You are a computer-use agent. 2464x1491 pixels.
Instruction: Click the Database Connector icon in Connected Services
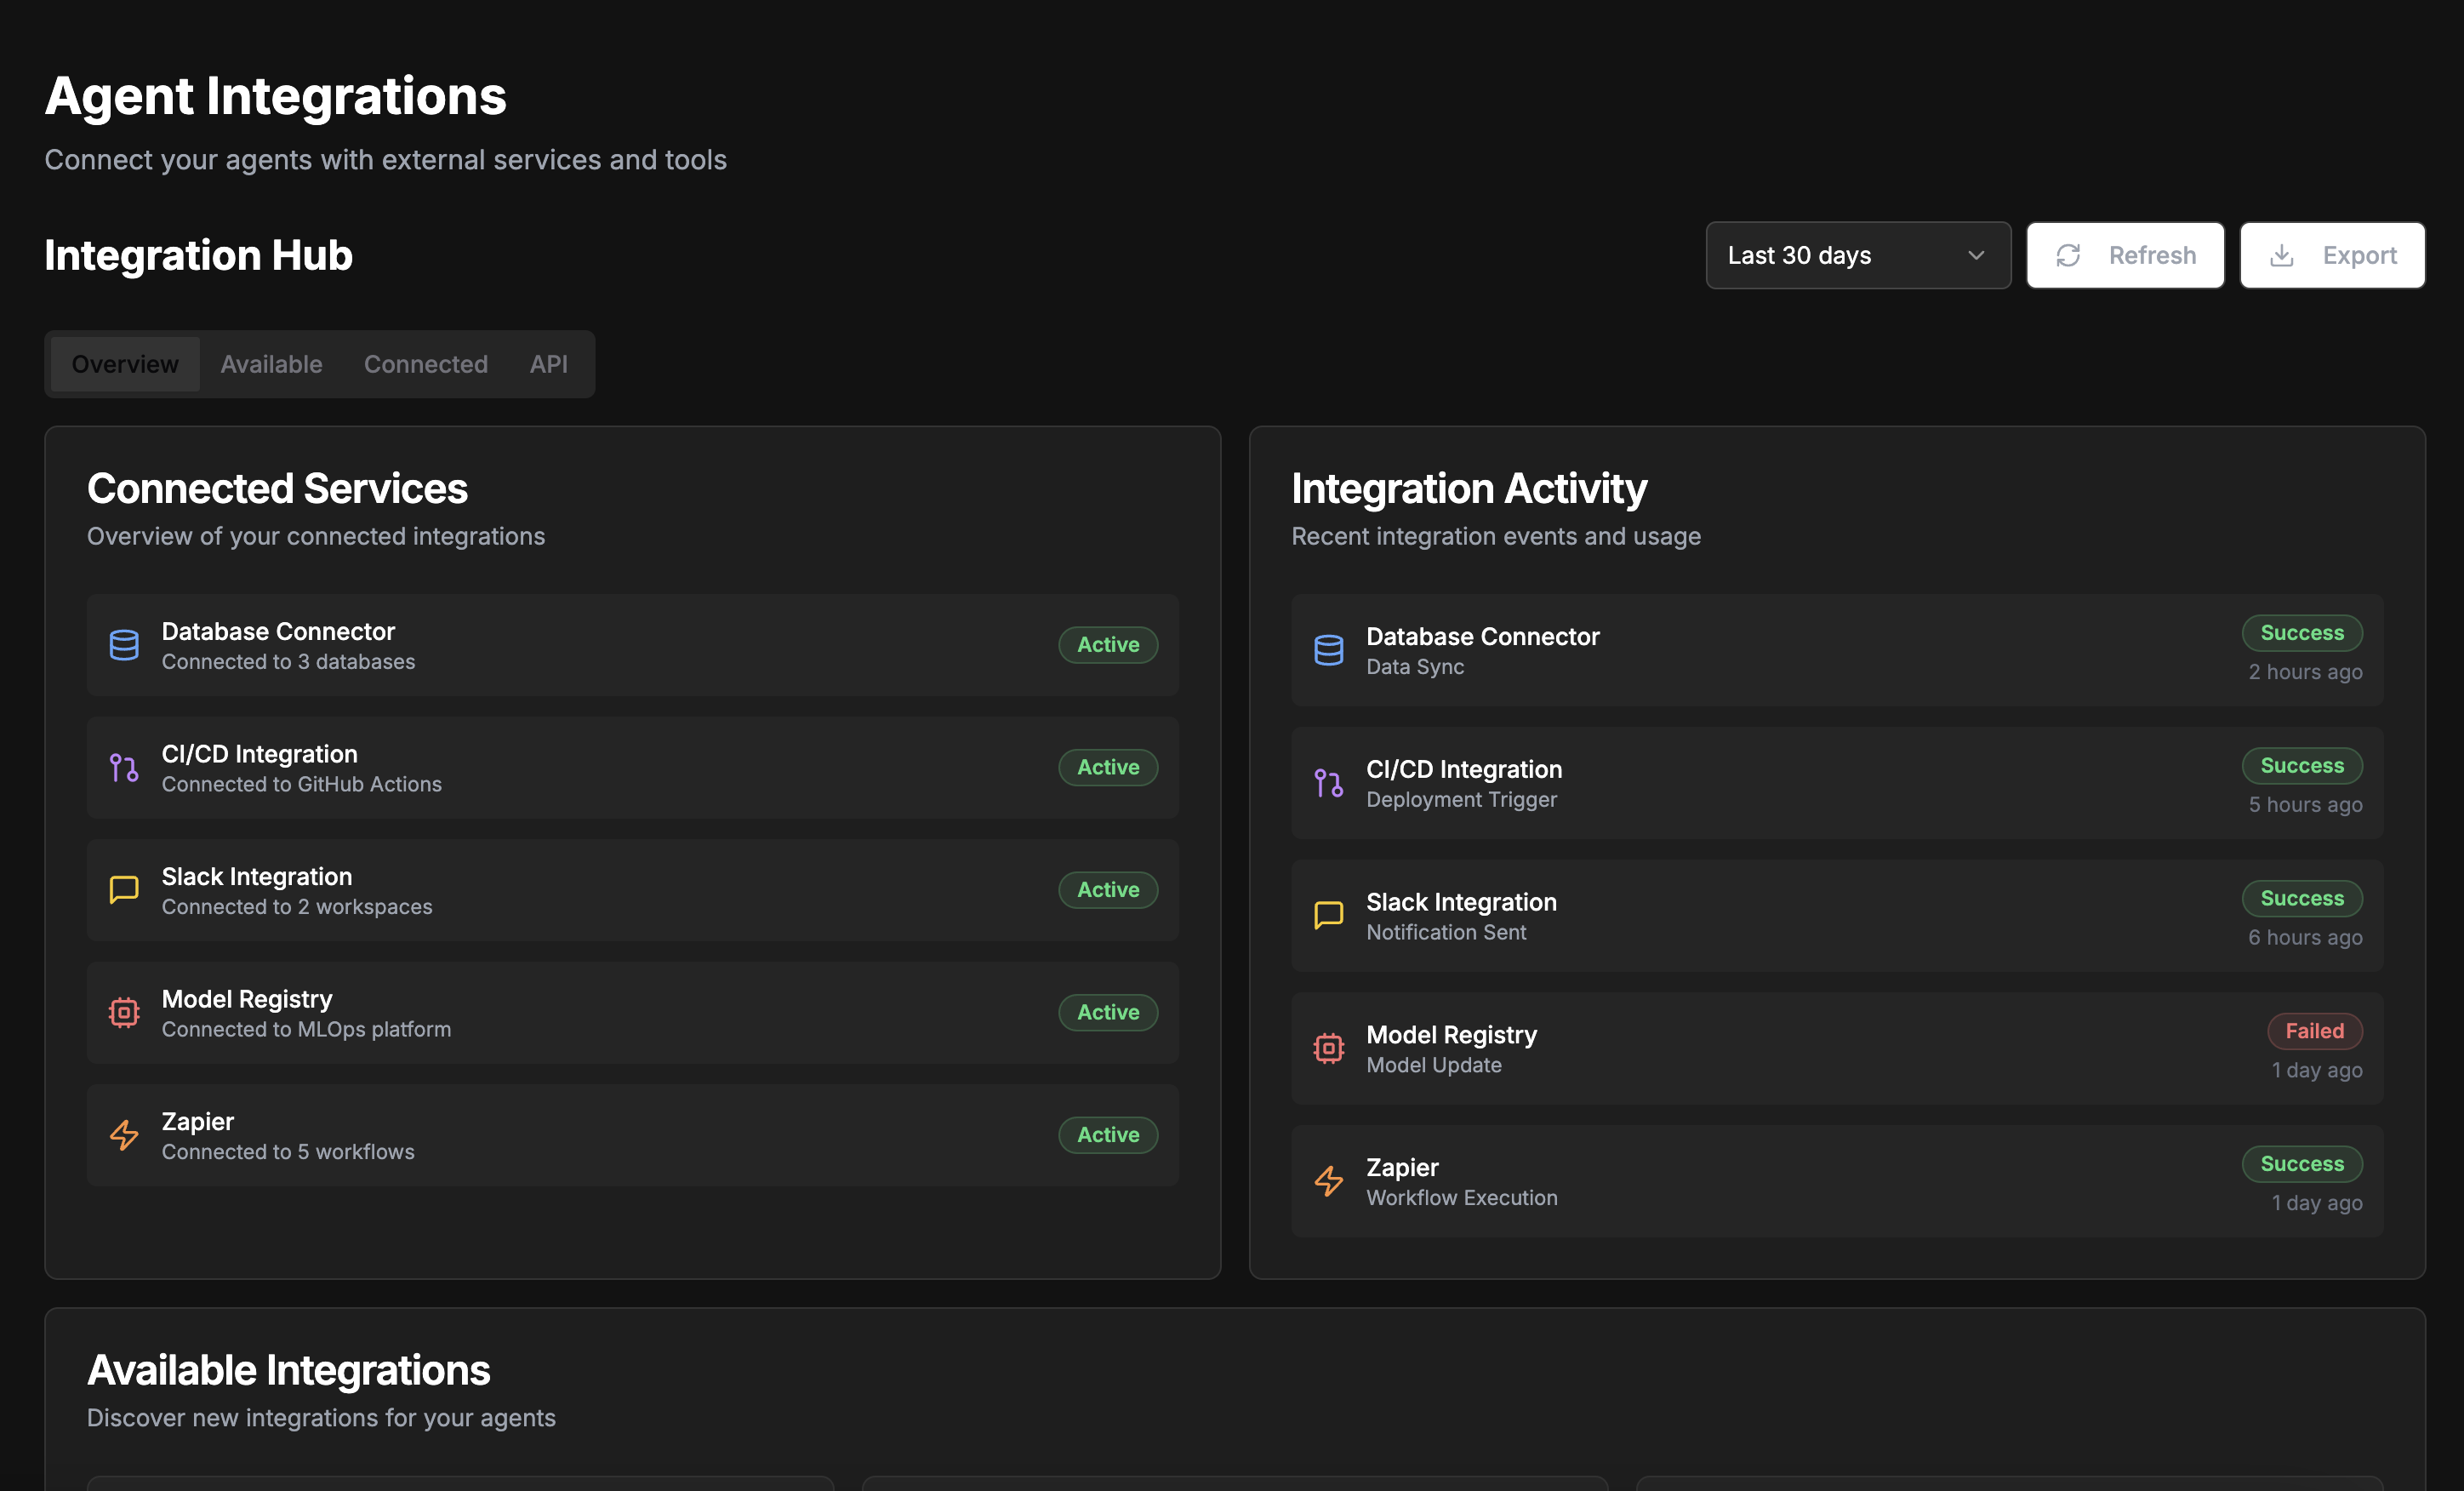[x=124, y=645]
